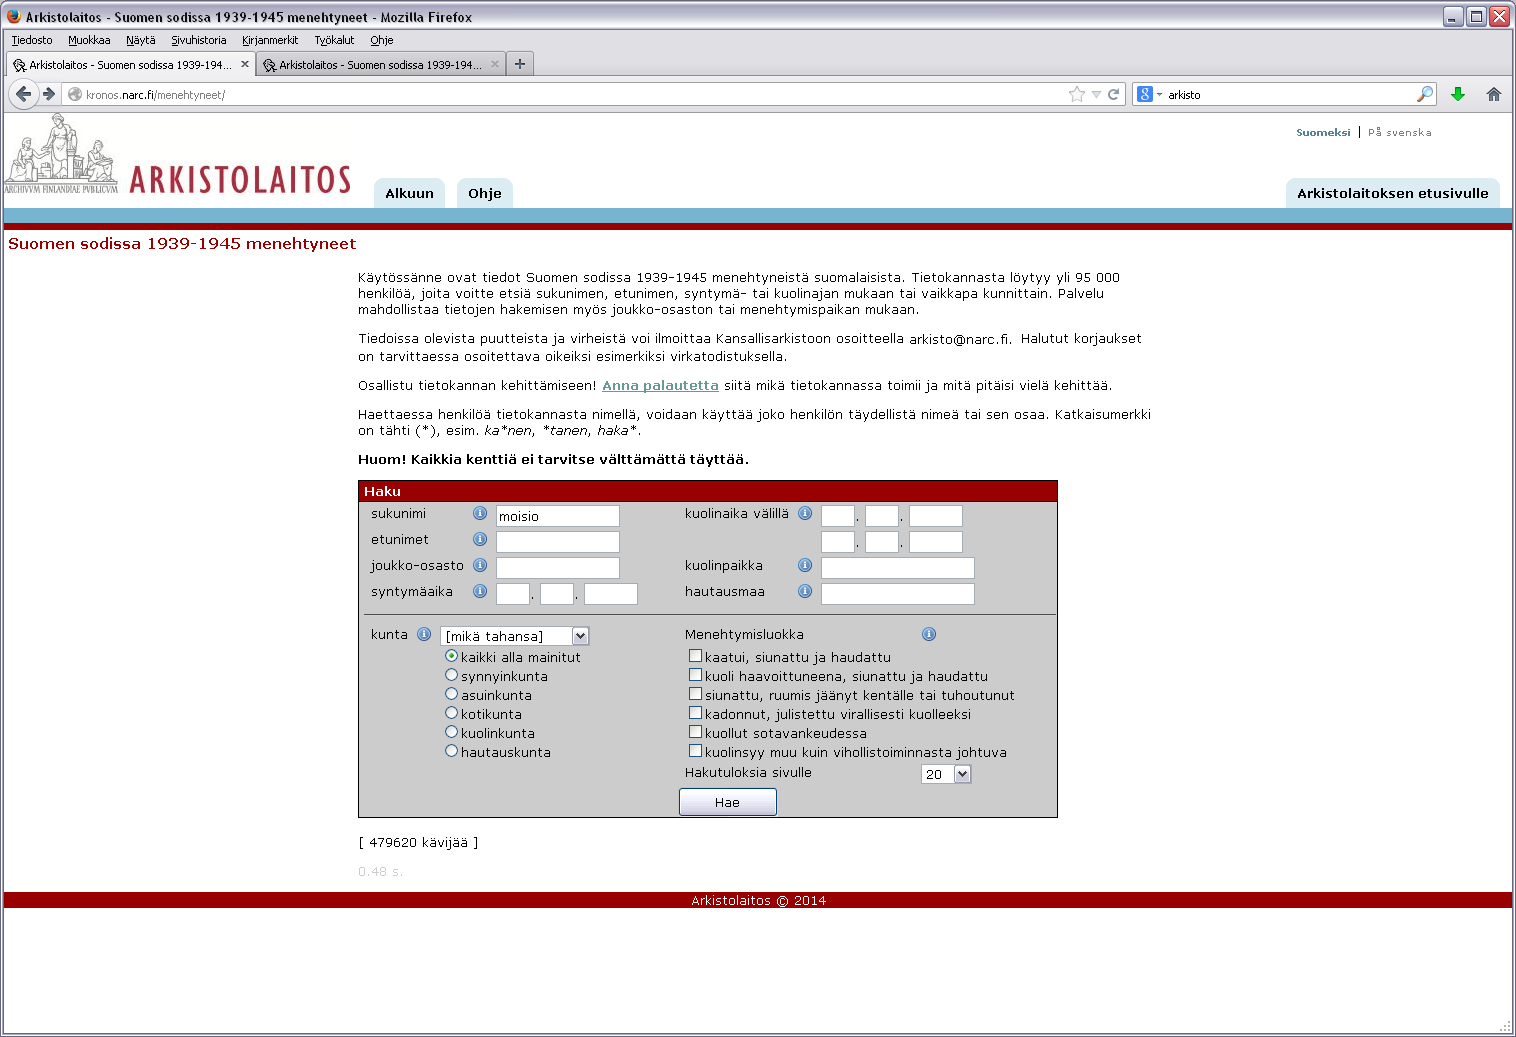Viewport: 1516px width, 1037px height.
Task: Open a new tab with the plus button
Action: [x=520, y=64]
